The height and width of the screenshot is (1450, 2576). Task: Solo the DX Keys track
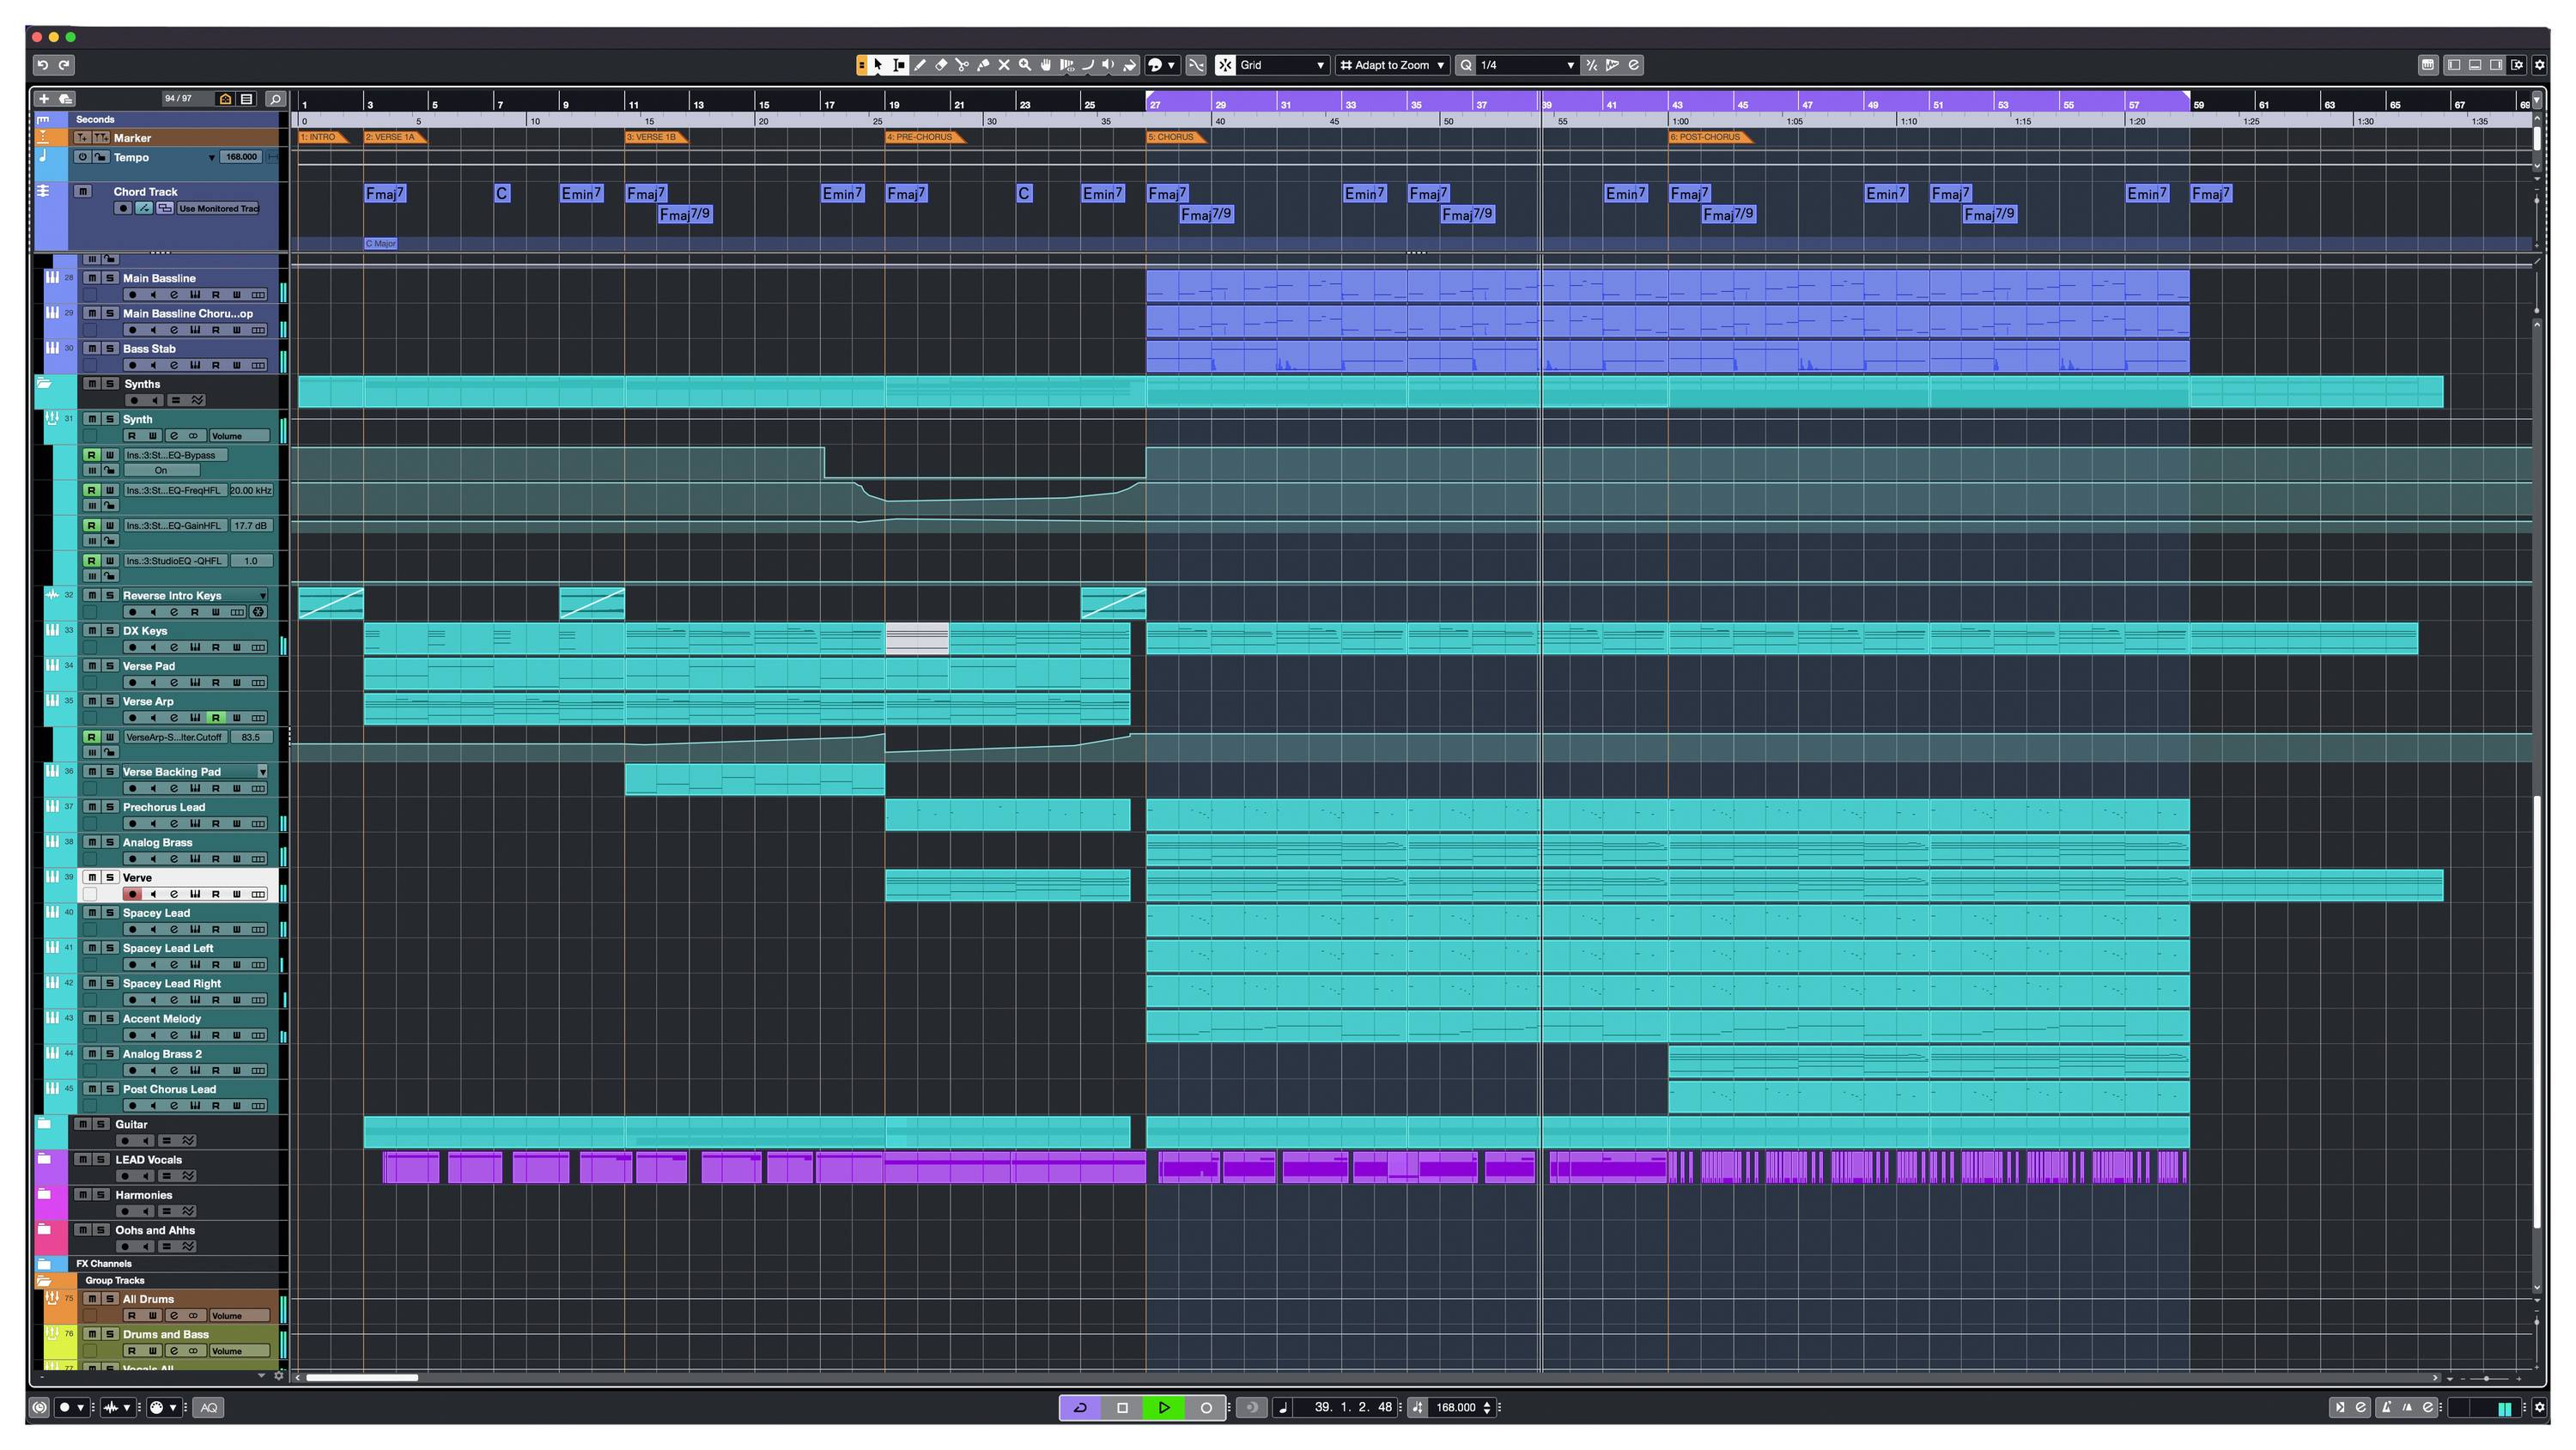pos(110,630)
